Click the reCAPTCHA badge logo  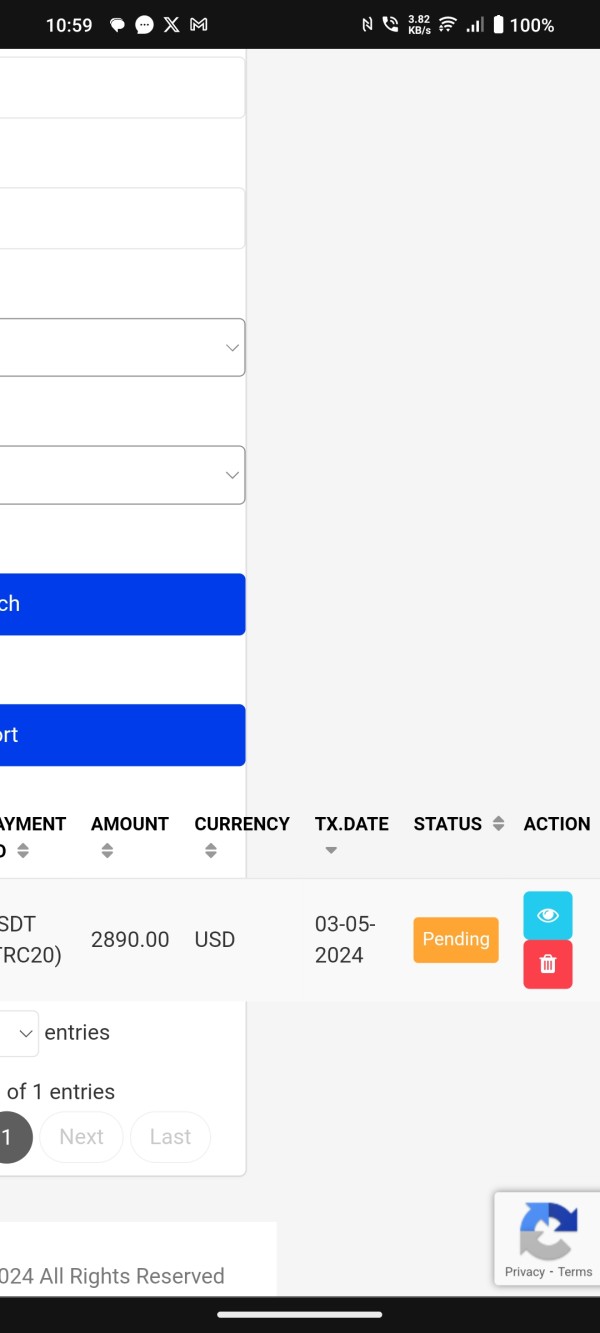[548, 1231]
